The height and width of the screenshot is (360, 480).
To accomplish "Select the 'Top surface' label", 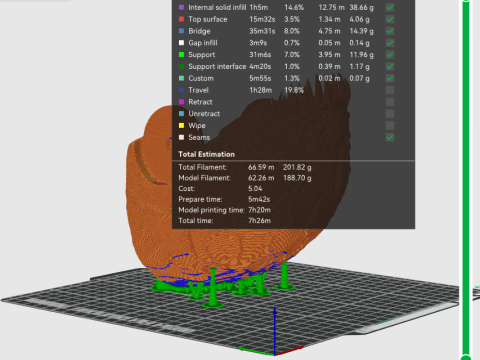I will pyautogui.click(x=208, y=19).
